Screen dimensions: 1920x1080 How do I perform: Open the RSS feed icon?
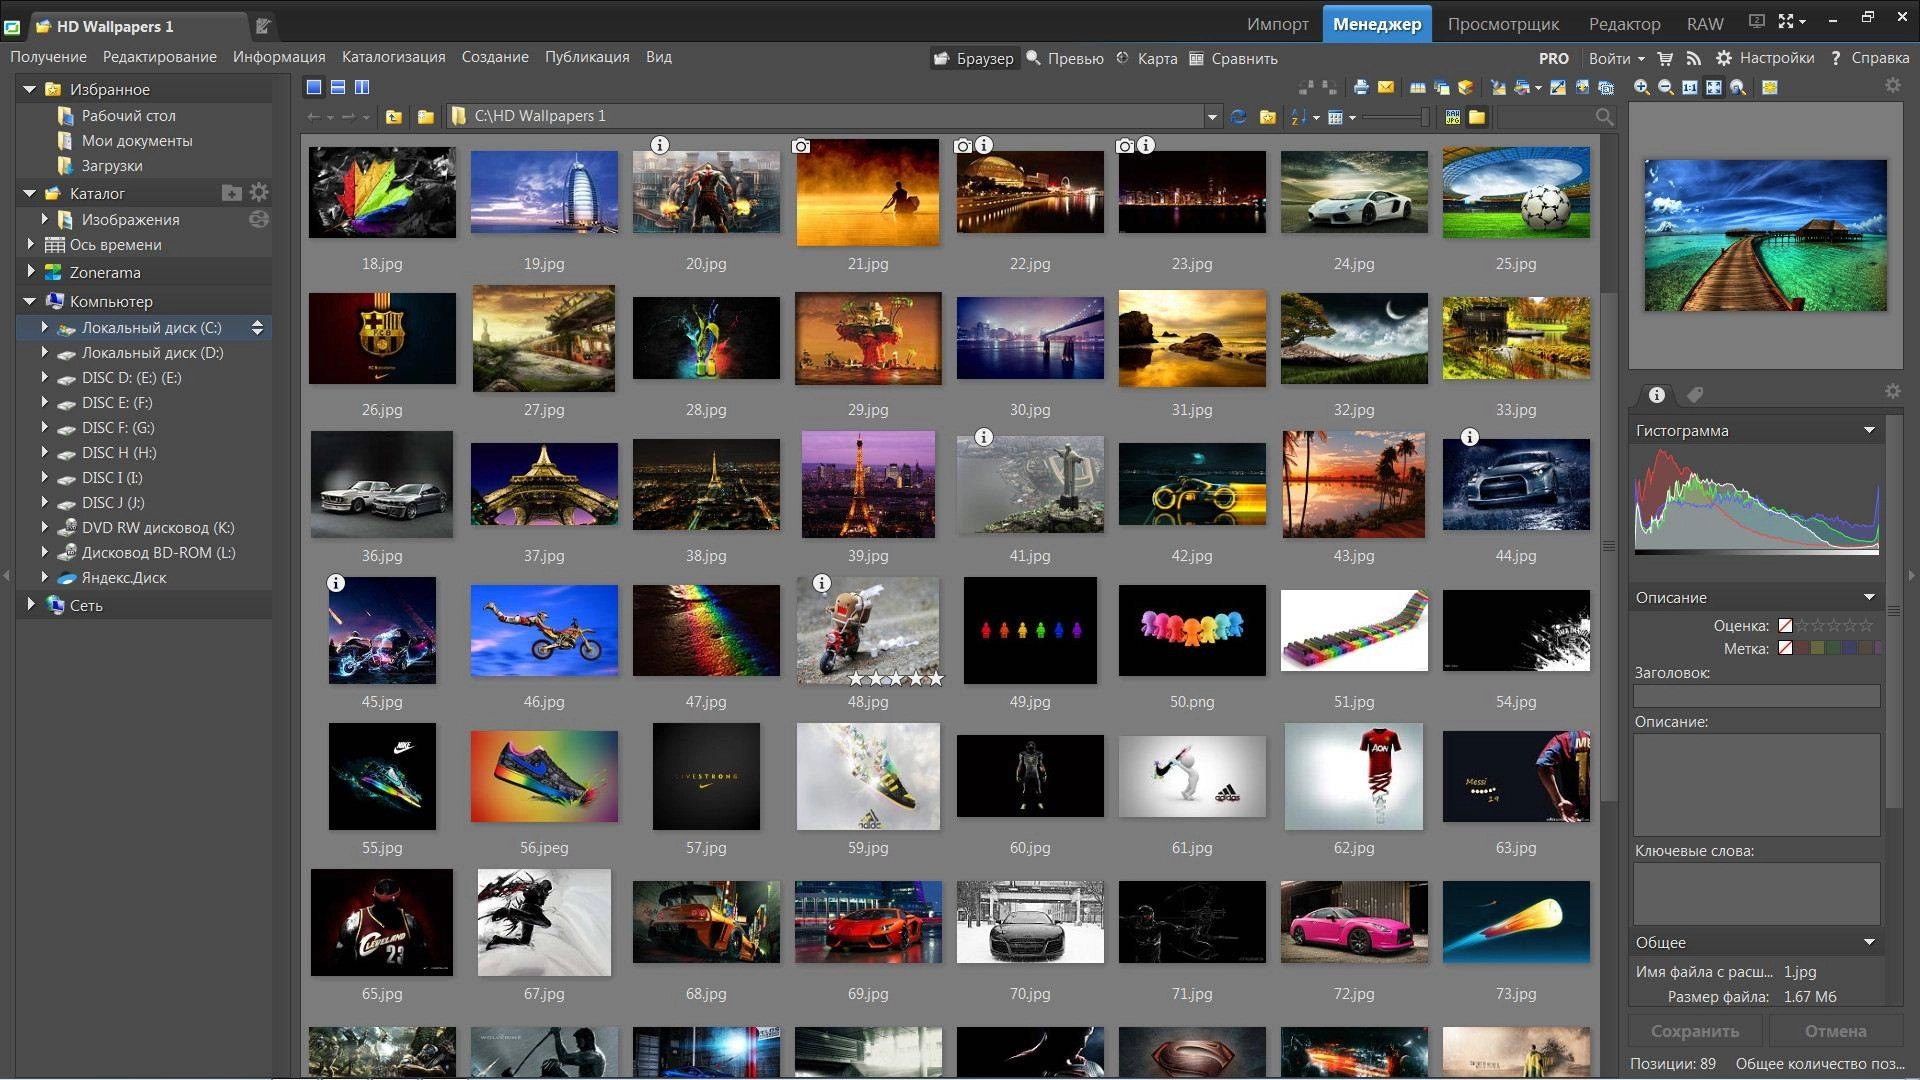point(1693,59)
